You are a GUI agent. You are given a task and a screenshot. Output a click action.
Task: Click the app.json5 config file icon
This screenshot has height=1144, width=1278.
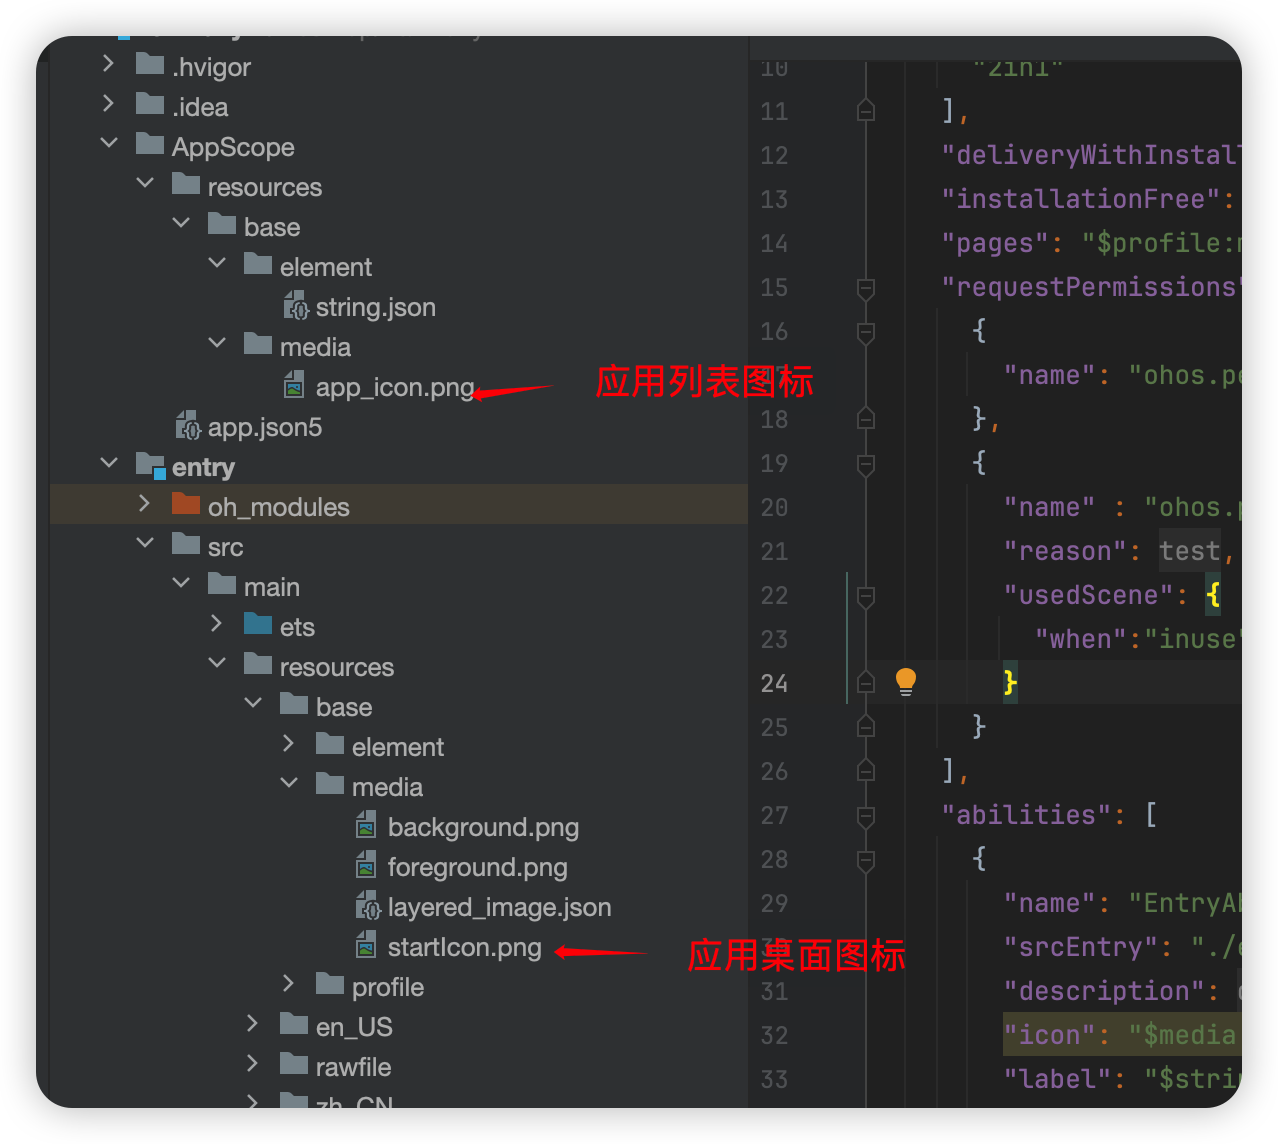(x=187, y=426)
